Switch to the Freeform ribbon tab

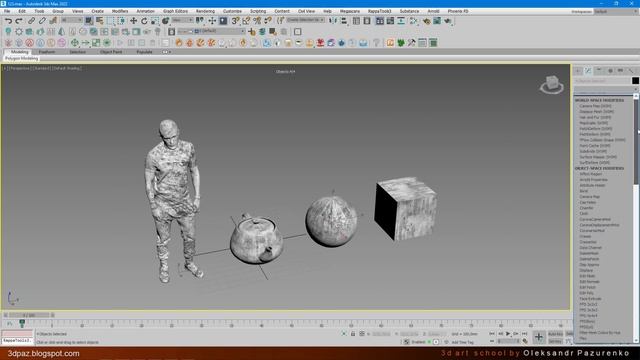pos(47,52)
